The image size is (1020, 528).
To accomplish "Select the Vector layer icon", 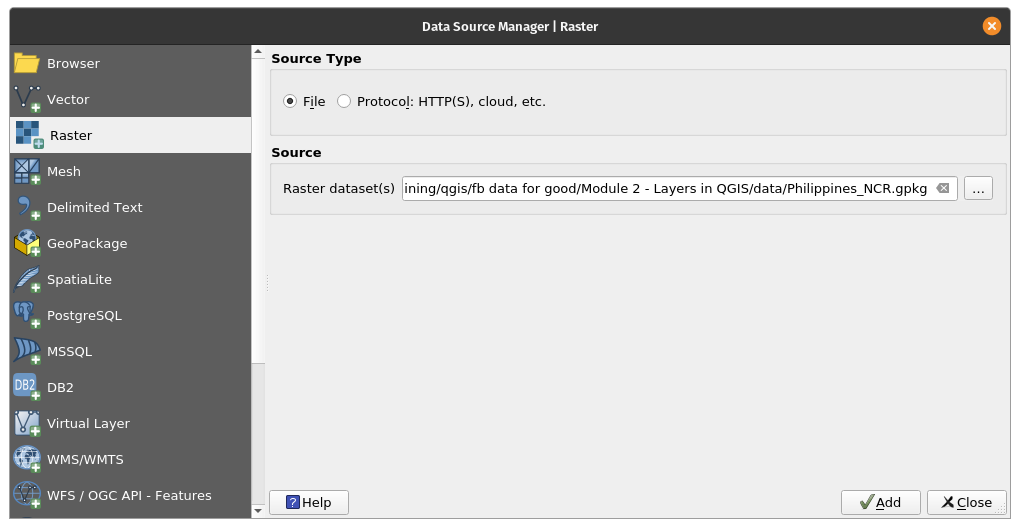I will (27, 99).
